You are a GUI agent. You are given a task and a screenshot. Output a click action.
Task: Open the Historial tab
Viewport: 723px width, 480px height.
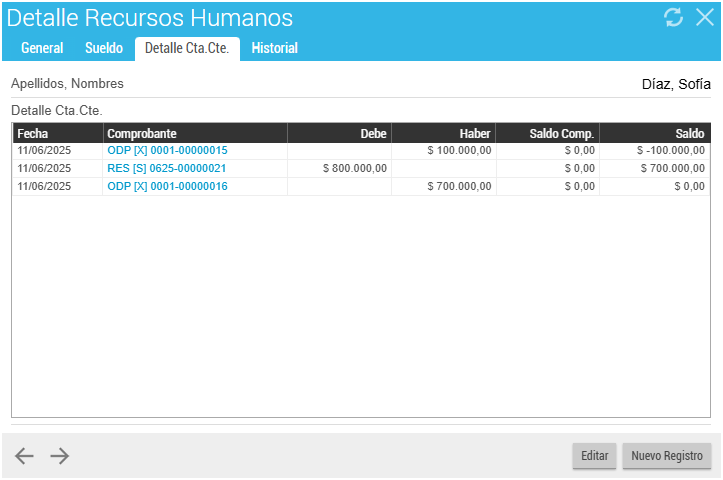[274, 48]
